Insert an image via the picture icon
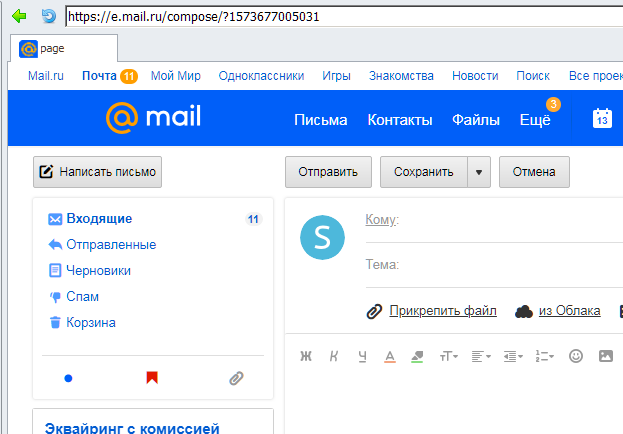The height and width of the screenshot is (434, 623). coord(606,356)
